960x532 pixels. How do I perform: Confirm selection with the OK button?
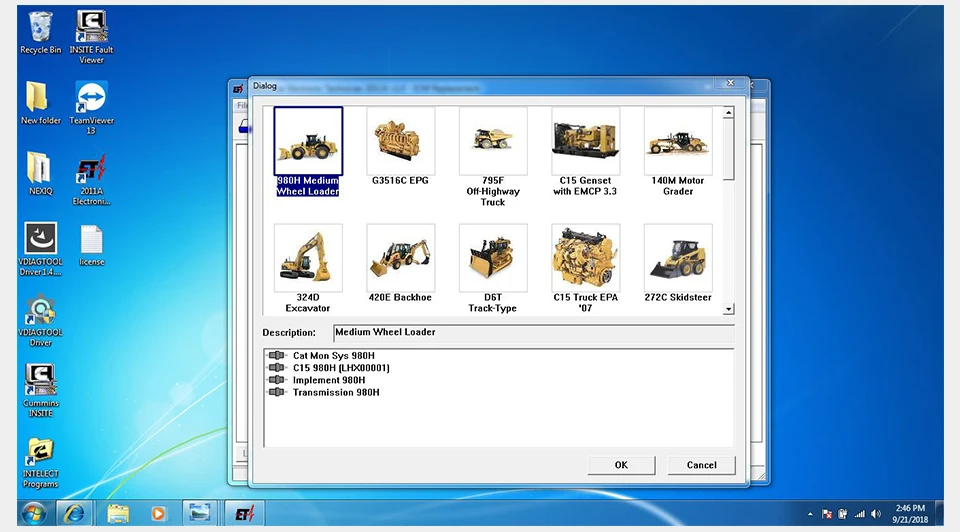(621, 465)
